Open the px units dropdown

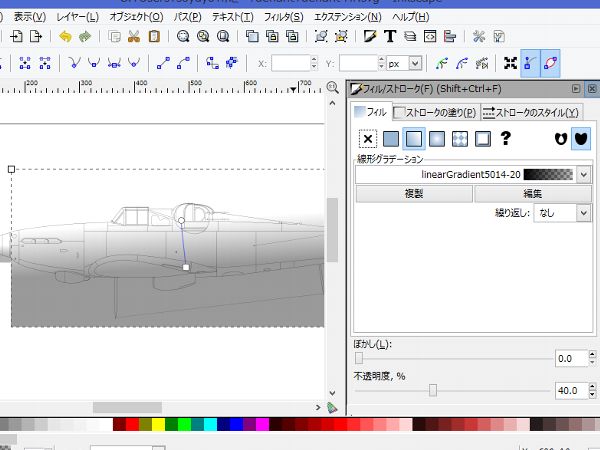[x=405, y=63]
